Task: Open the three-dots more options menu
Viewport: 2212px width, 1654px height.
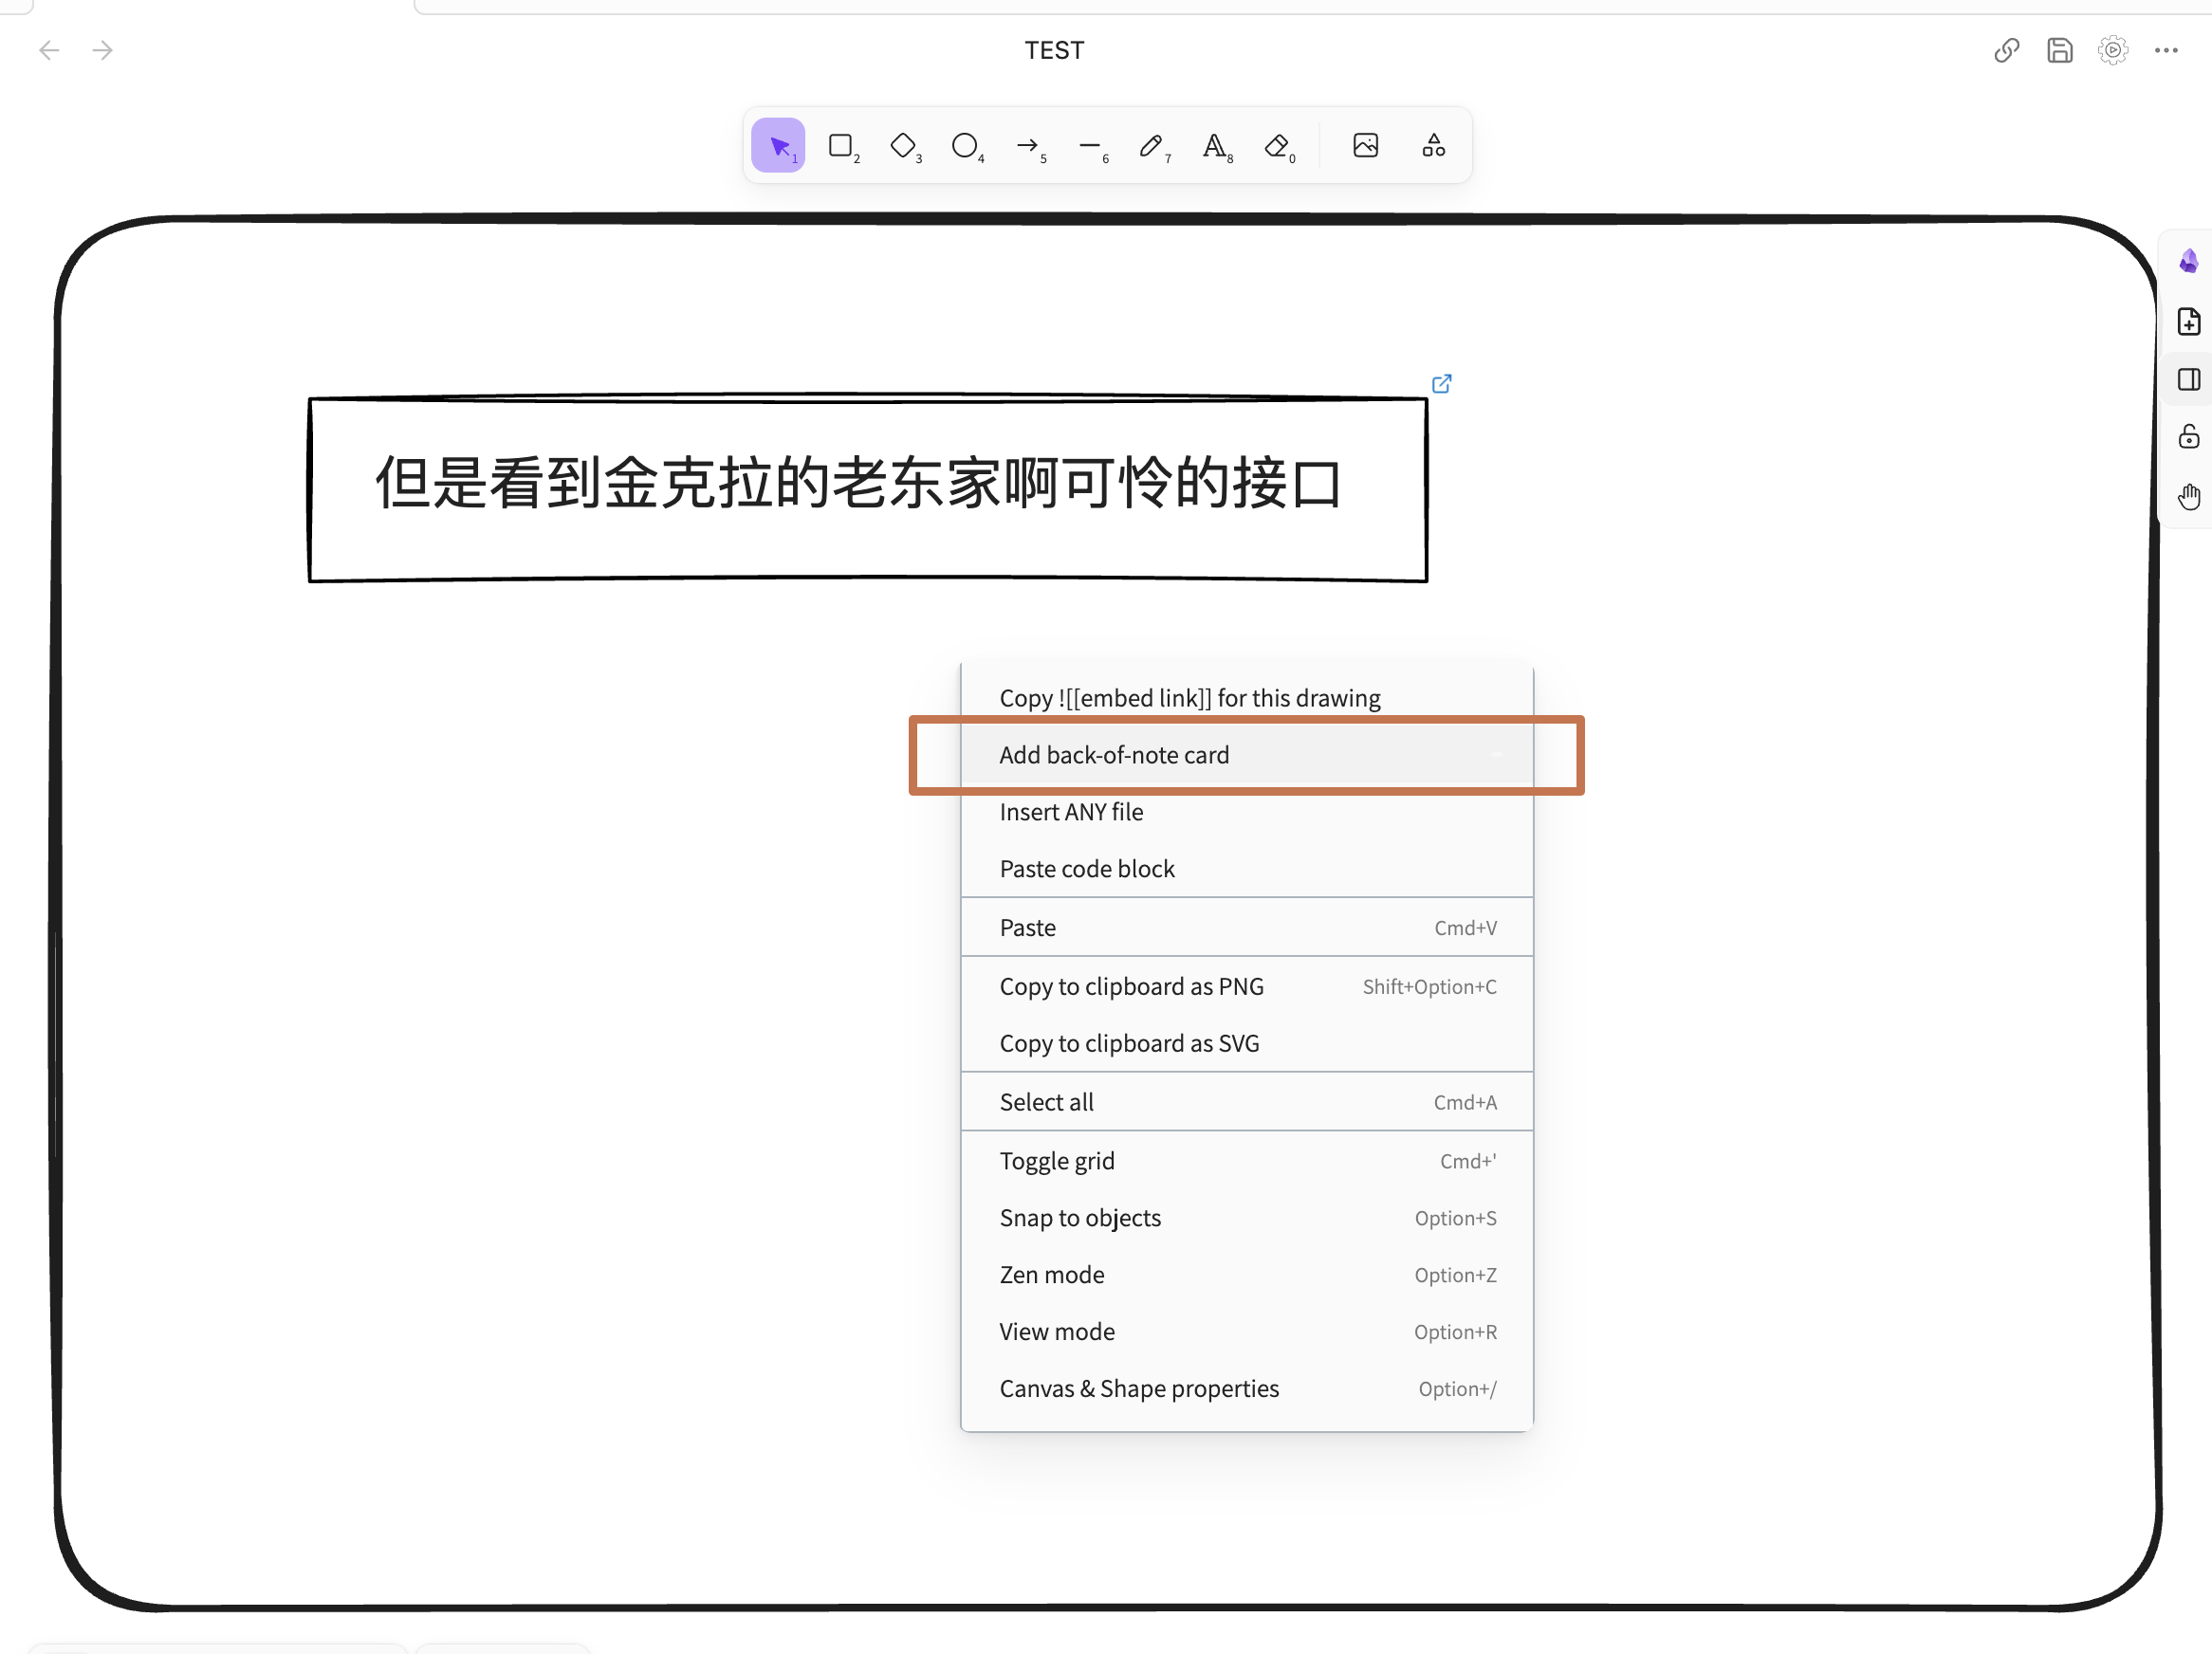Action: [2166, 50]
